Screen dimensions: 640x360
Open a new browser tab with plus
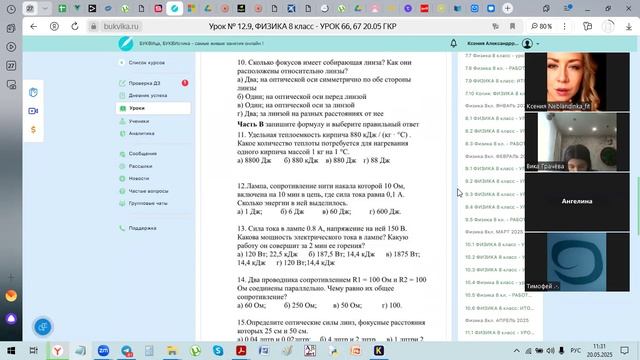(x=507, y=8)
